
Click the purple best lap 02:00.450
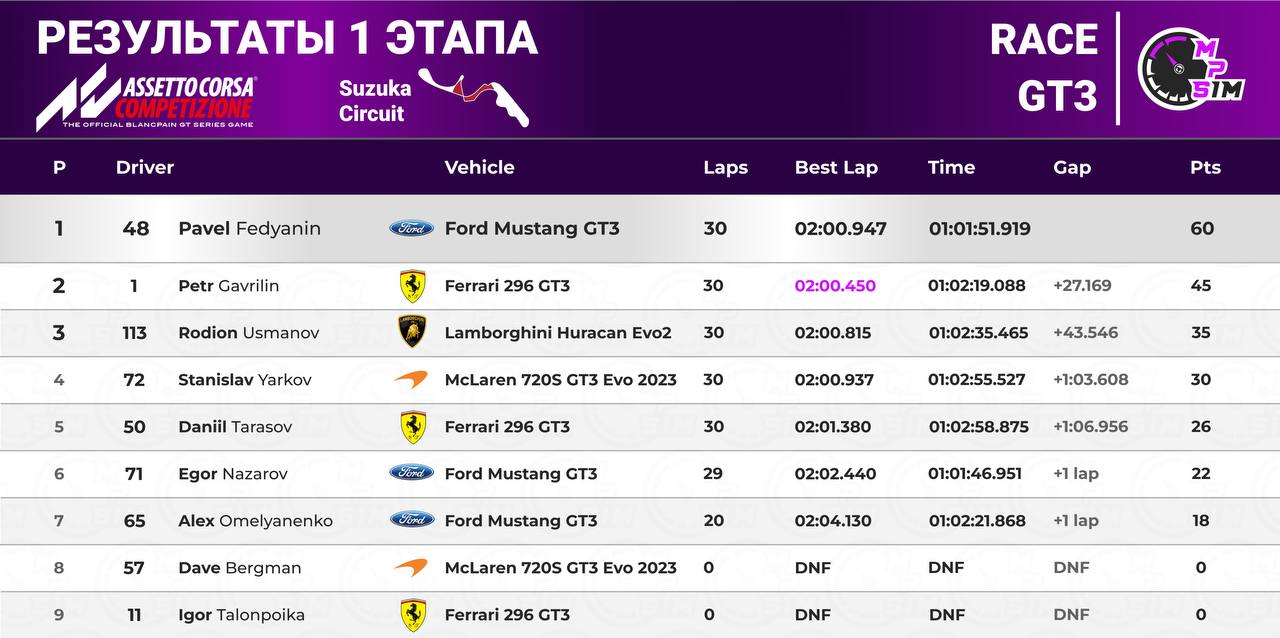pyautogui.click(x=835, y=286)
